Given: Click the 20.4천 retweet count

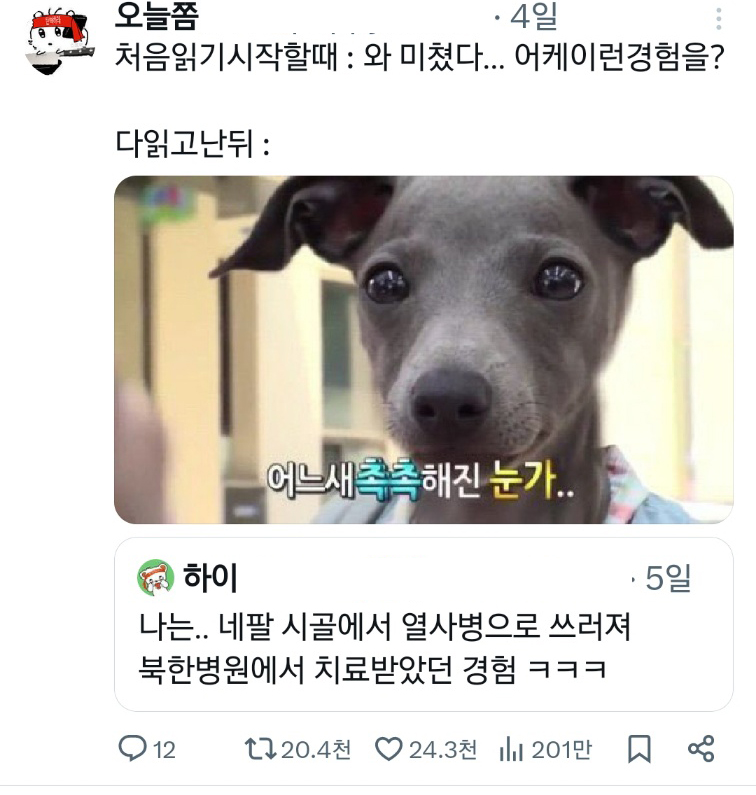Looking at the screenshot, I should [x=316, y=749].
